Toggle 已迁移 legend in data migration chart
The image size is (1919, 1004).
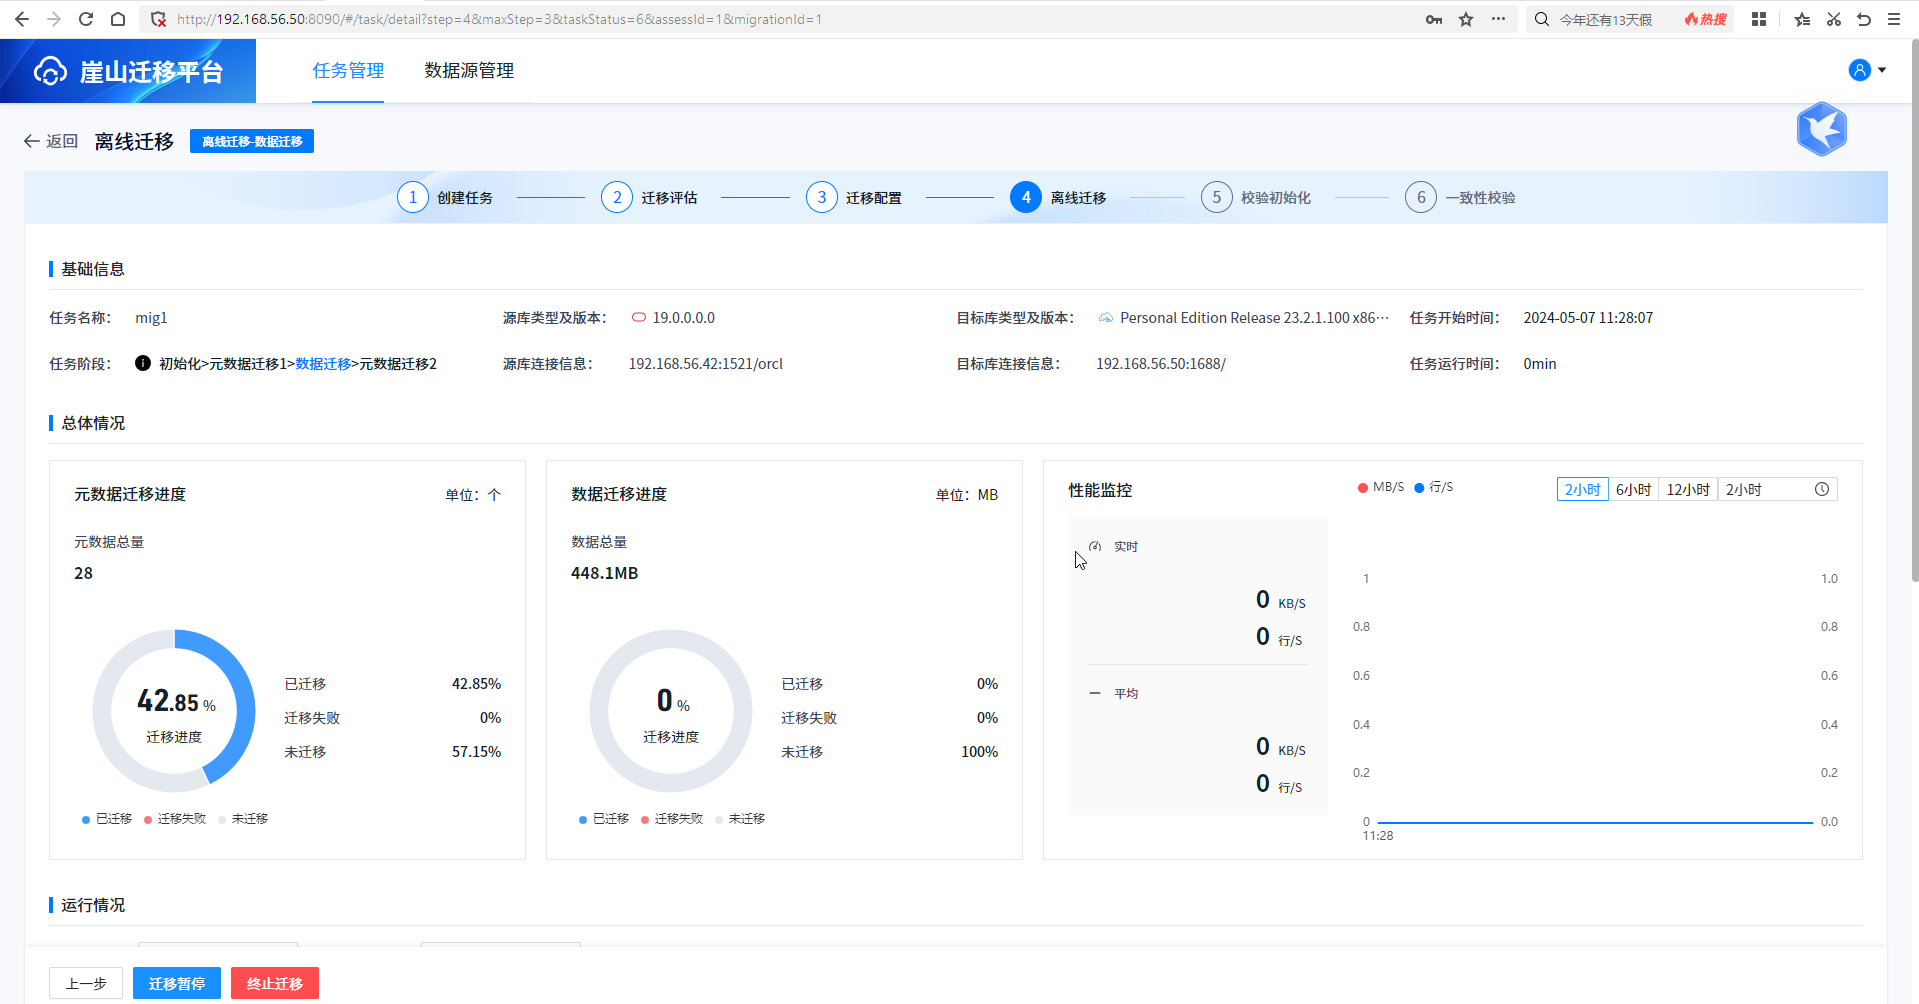(x=604, y=819)
